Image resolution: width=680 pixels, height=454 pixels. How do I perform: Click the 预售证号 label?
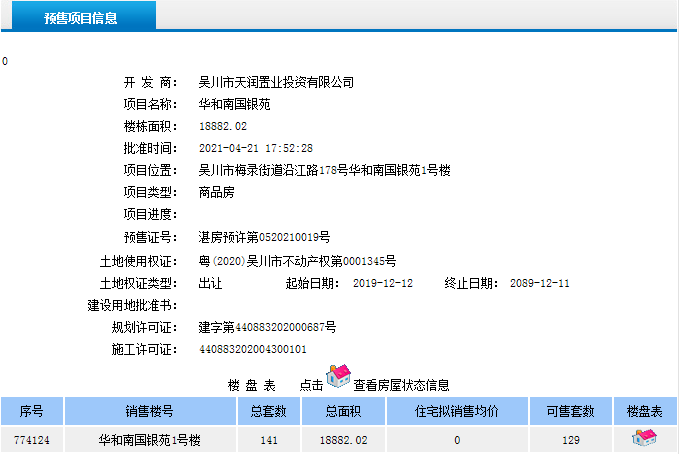coord(150,237)
